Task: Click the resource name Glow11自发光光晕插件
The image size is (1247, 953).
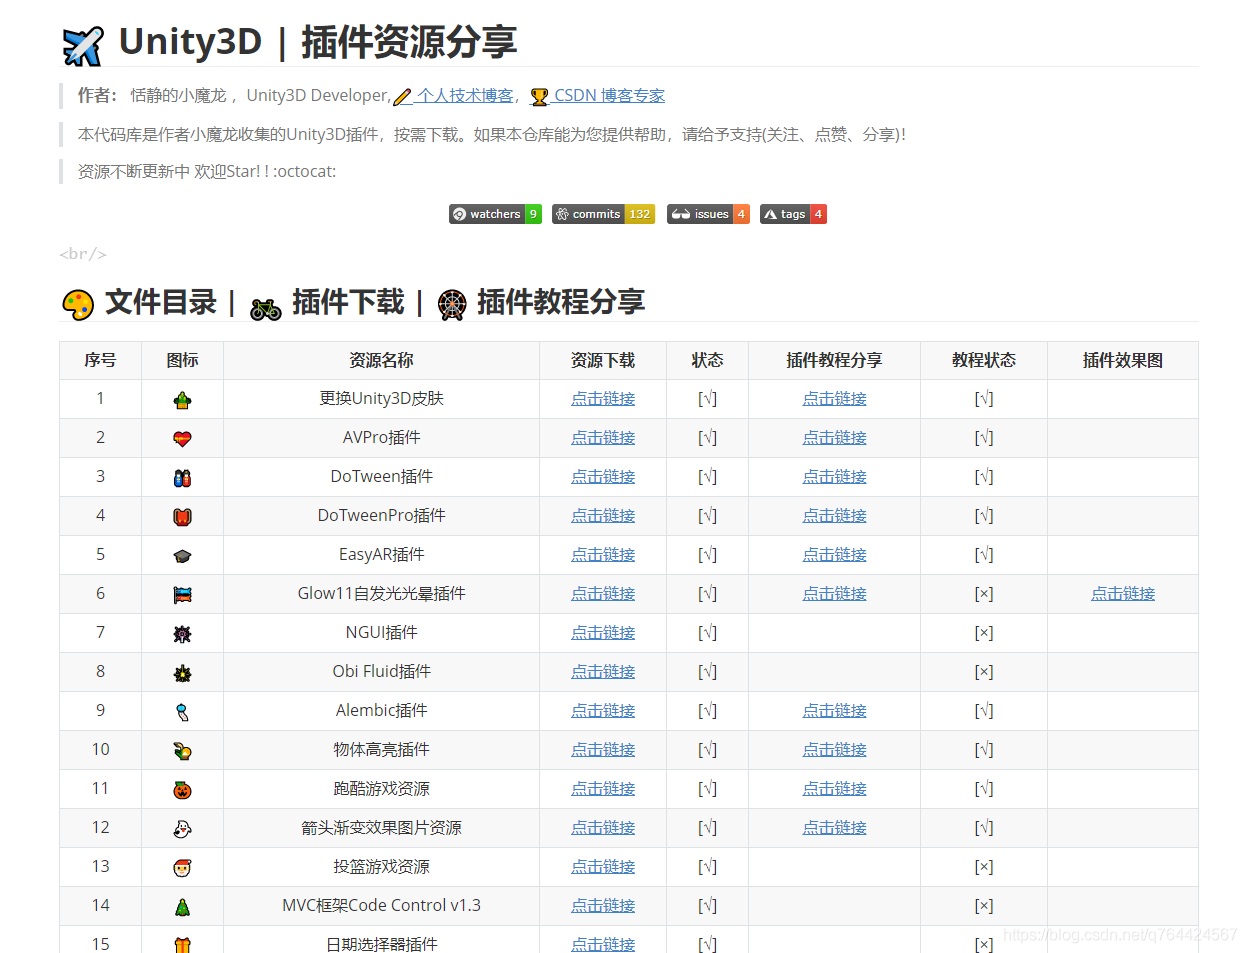Action: pos(381,593)
